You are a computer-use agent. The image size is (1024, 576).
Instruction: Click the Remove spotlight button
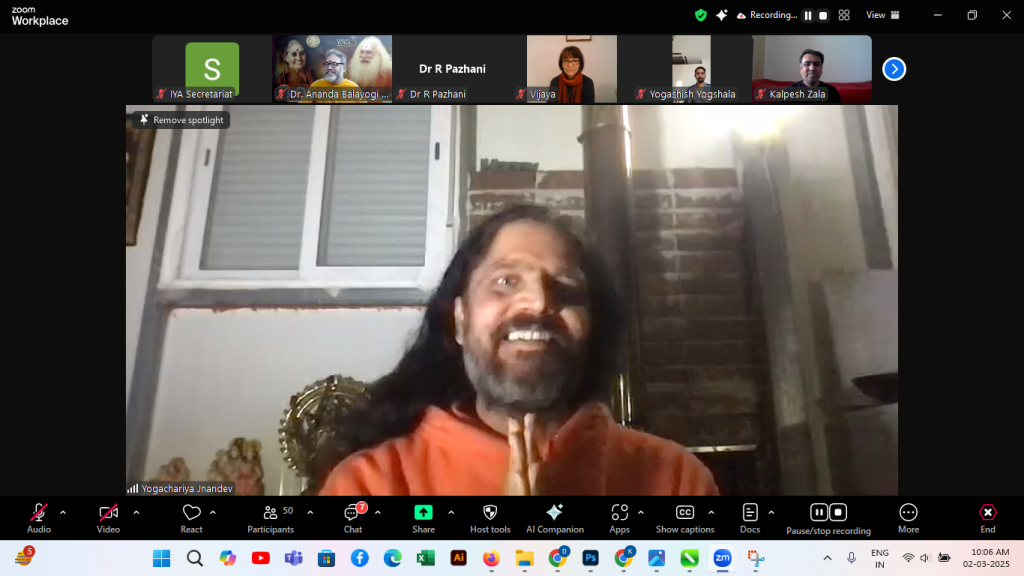pos(181,120)
